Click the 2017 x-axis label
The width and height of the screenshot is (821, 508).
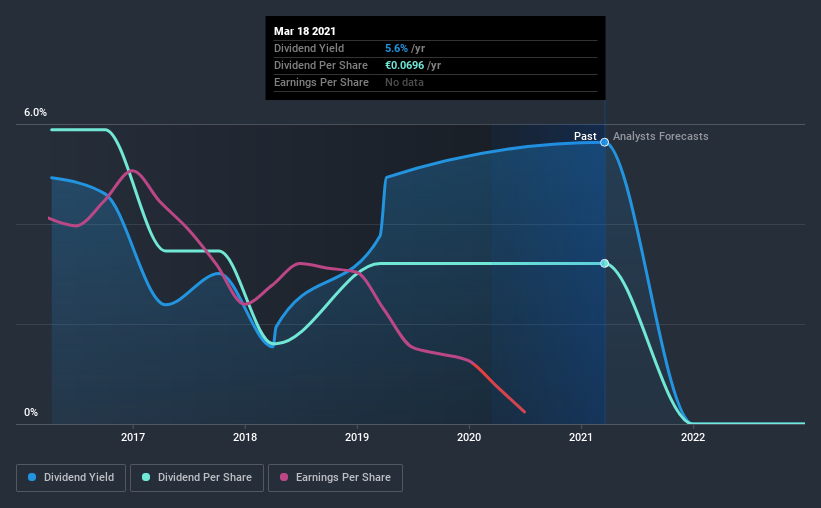(x=133, y=437)
